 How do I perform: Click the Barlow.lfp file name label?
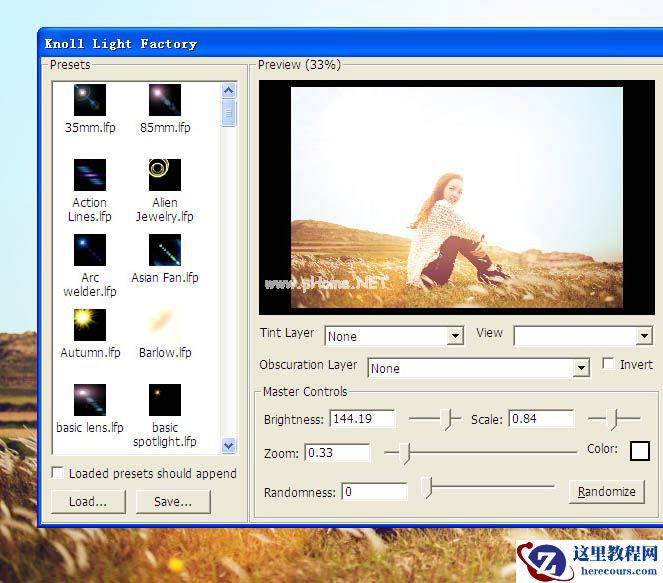pyautogui.click(x=165, y=353)
